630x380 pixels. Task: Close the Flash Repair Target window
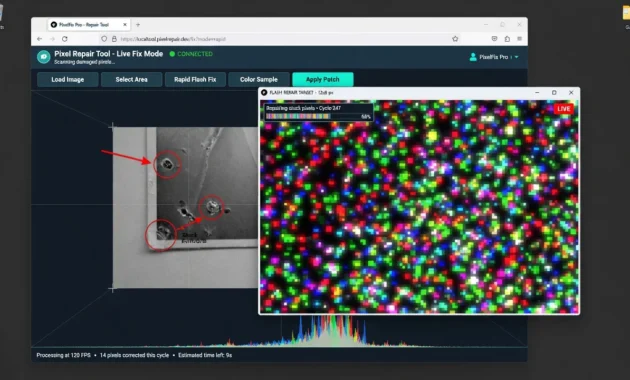pyautogui.click(x=571, y=92)
